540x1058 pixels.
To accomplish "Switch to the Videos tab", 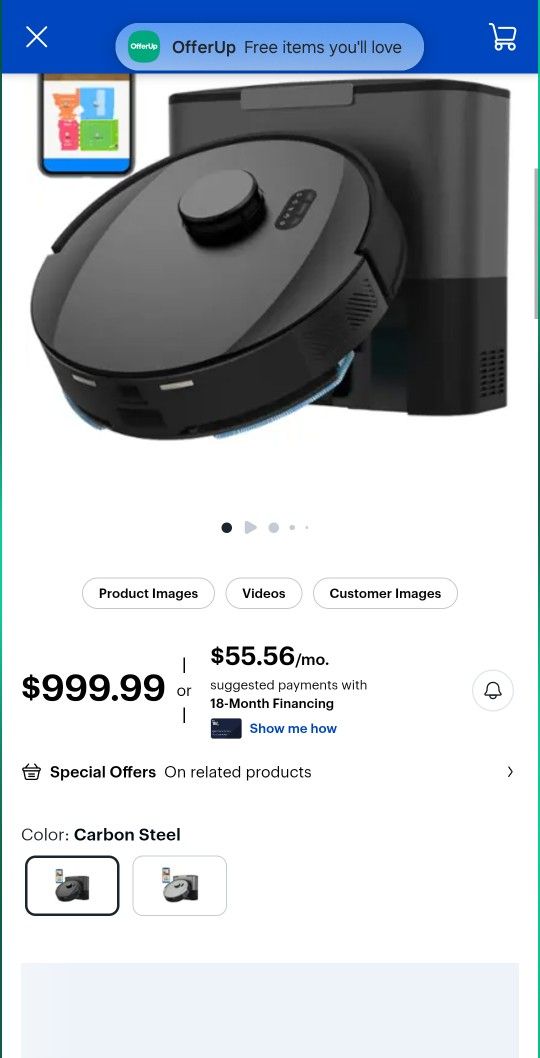I will pos(264,593).
